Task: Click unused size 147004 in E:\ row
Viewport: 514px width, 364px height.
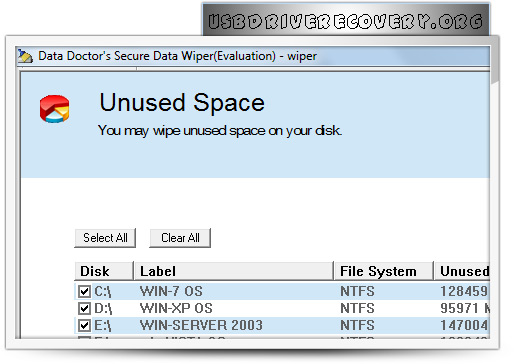Action: (x=465, y=325)
